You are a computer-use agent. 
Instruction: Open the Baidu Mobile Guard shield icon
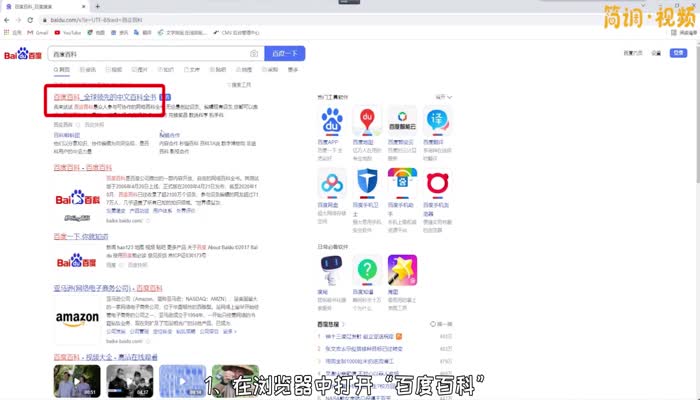[367, 181]
